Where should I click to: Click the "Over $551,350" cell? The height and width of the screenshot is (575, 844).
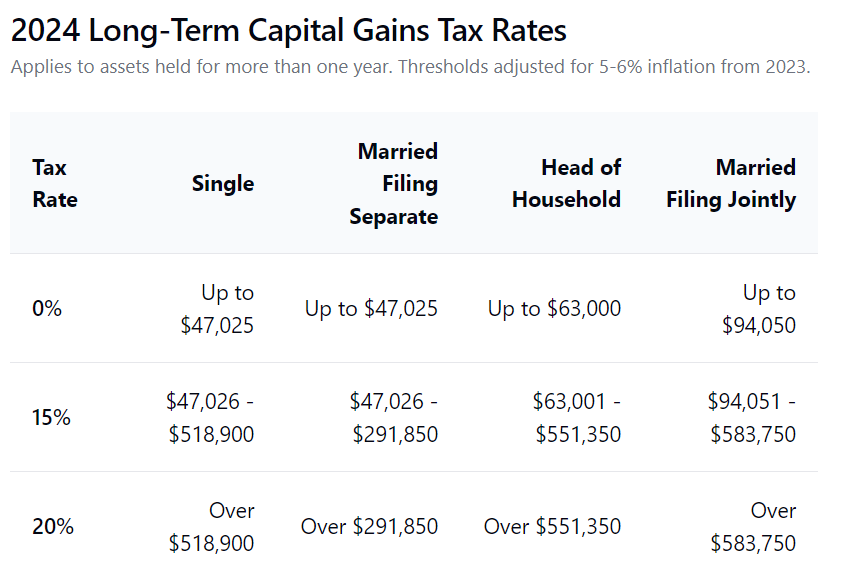click(x=552, y=527)
